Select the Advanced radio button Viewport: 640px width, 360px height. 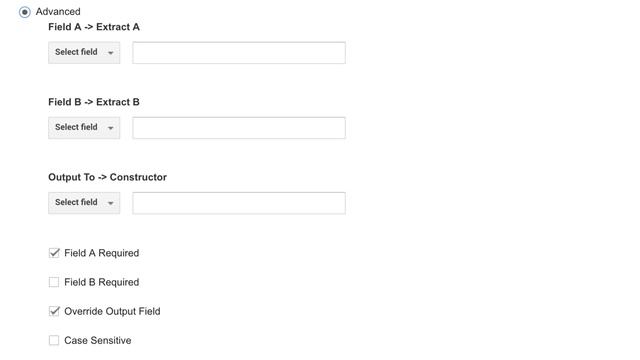click(x=24, y=12)
